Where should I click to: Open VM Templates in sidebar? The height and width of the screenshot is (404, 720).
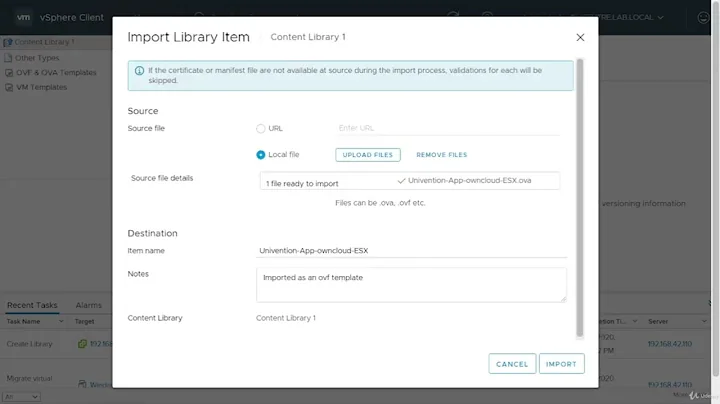tap(41, 87)
